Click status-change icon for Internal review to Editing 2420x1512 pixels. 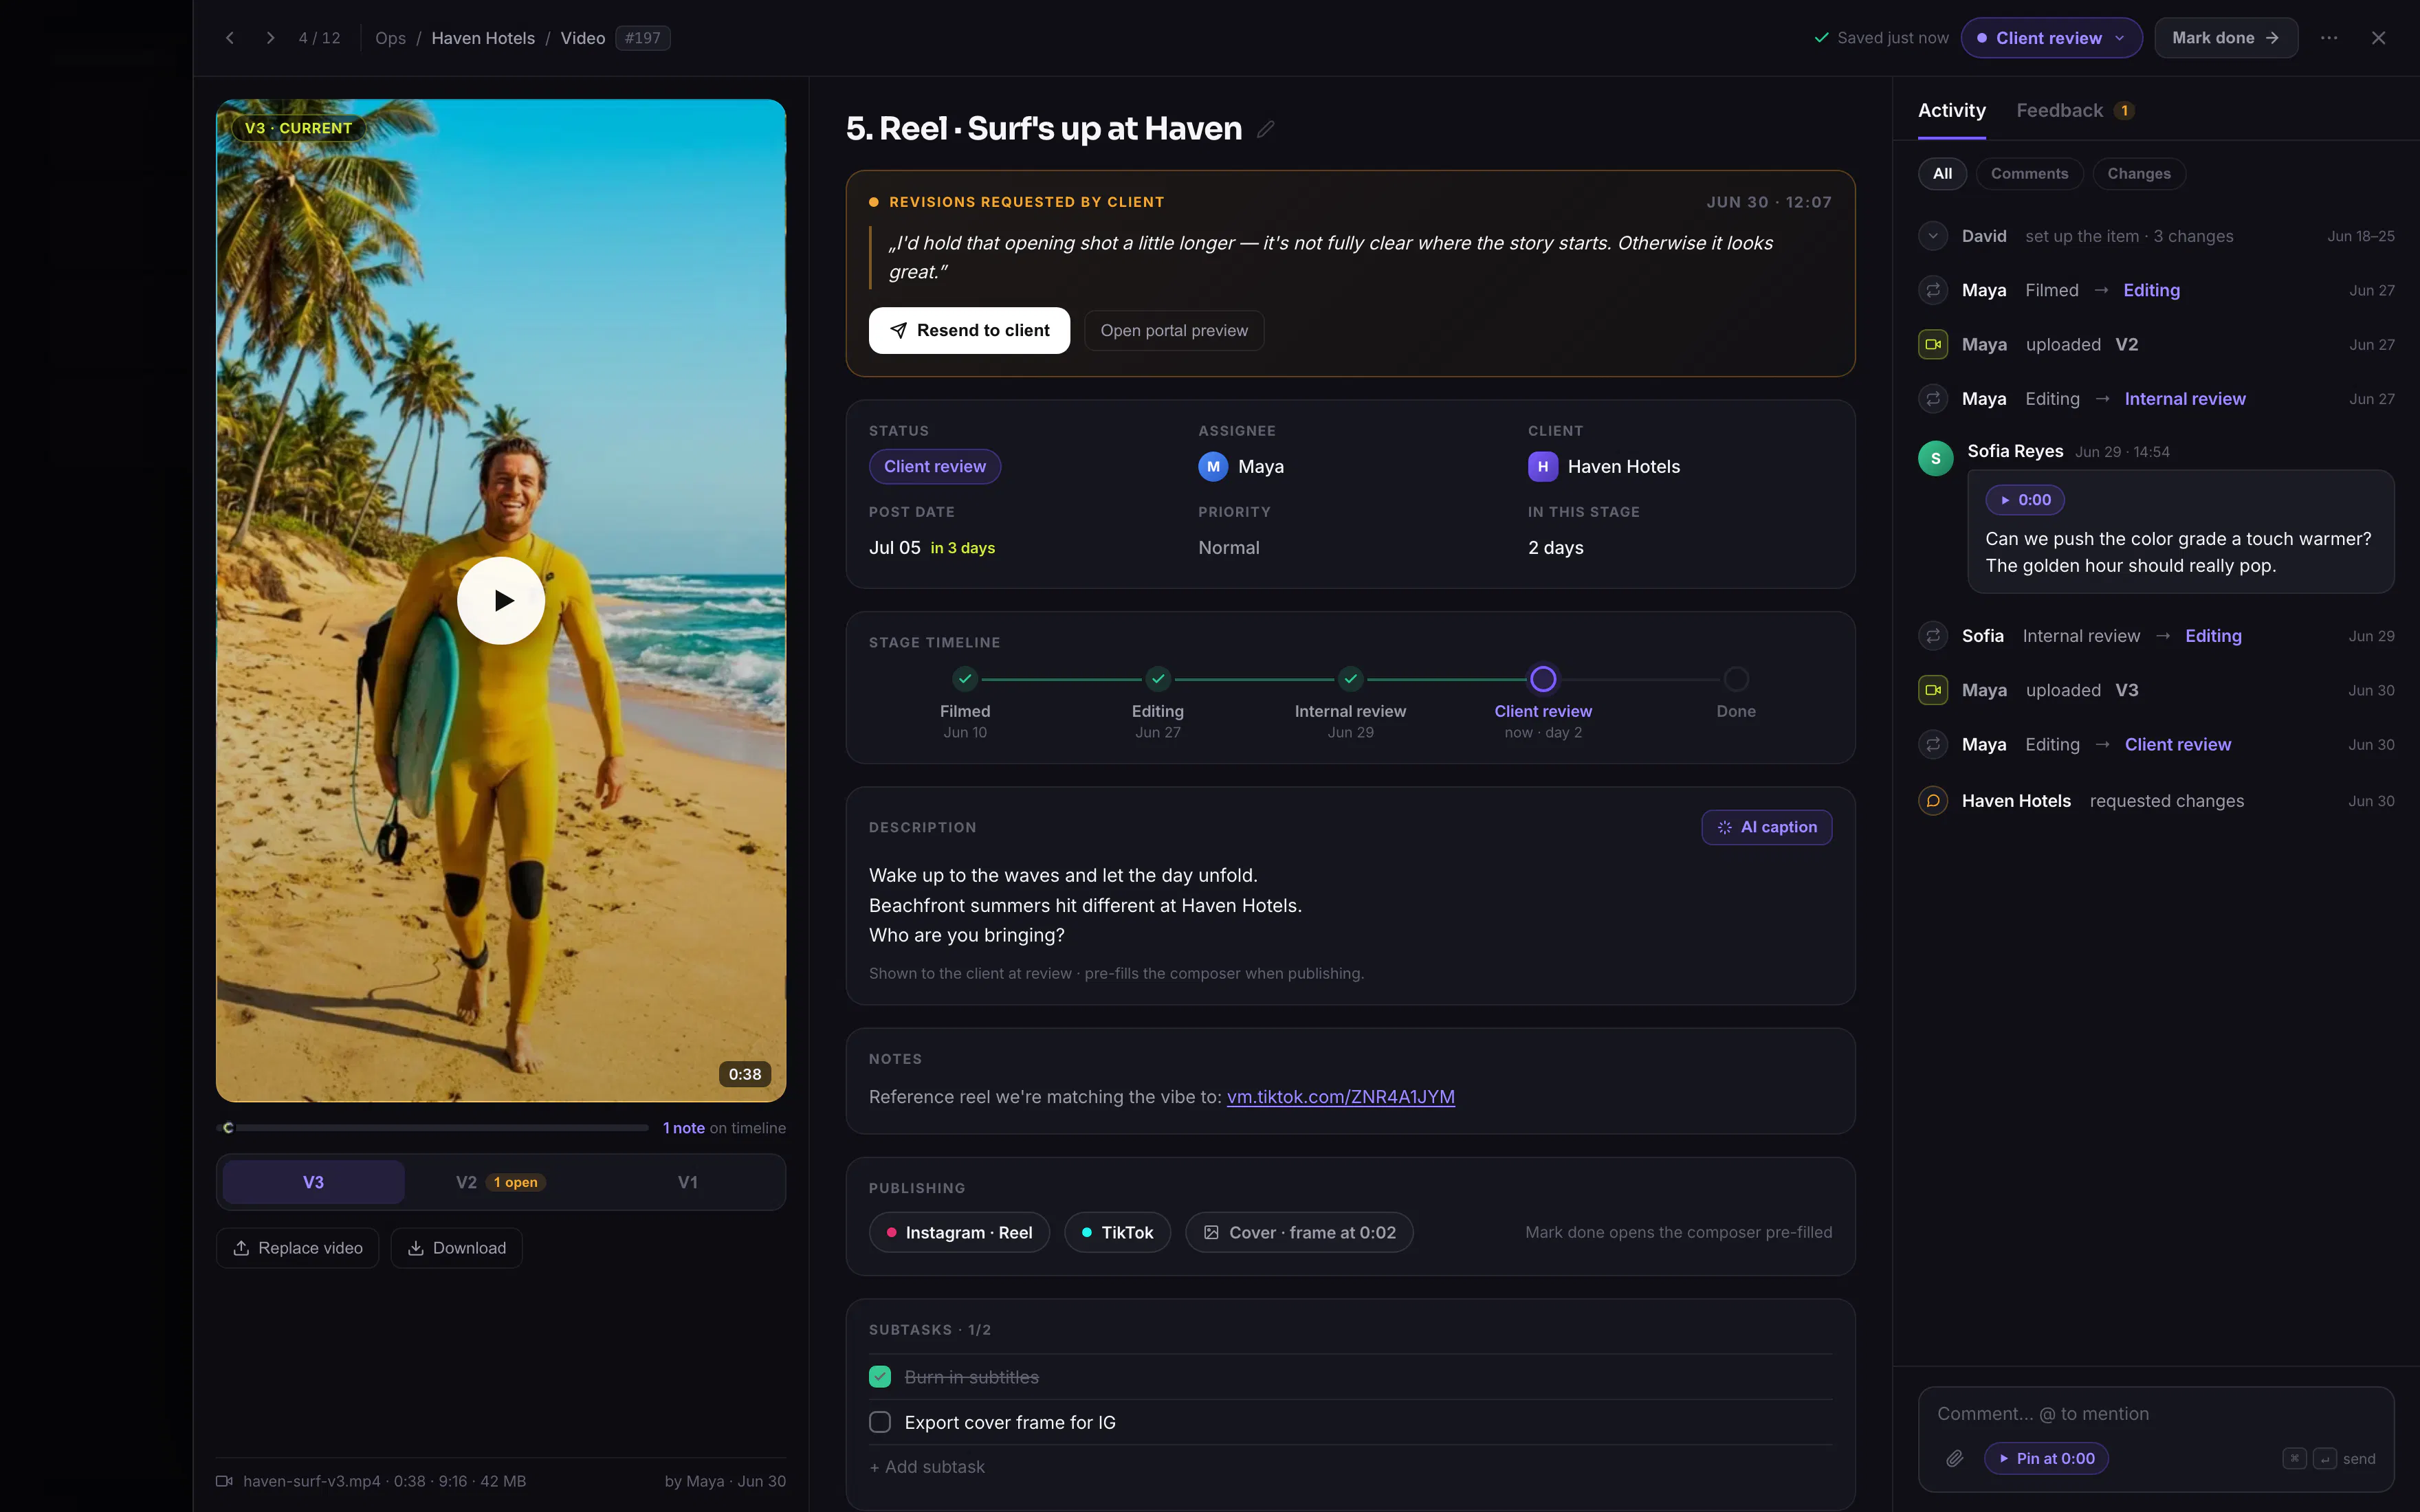pyautogui.click(x=1933, y=636)
